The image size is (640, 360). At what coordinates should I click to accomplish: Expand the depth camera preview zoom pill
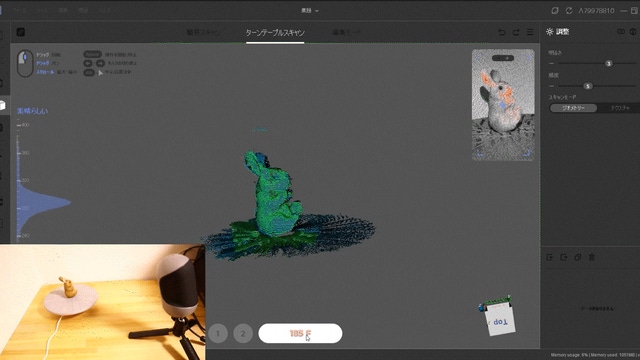click(503, 58)
